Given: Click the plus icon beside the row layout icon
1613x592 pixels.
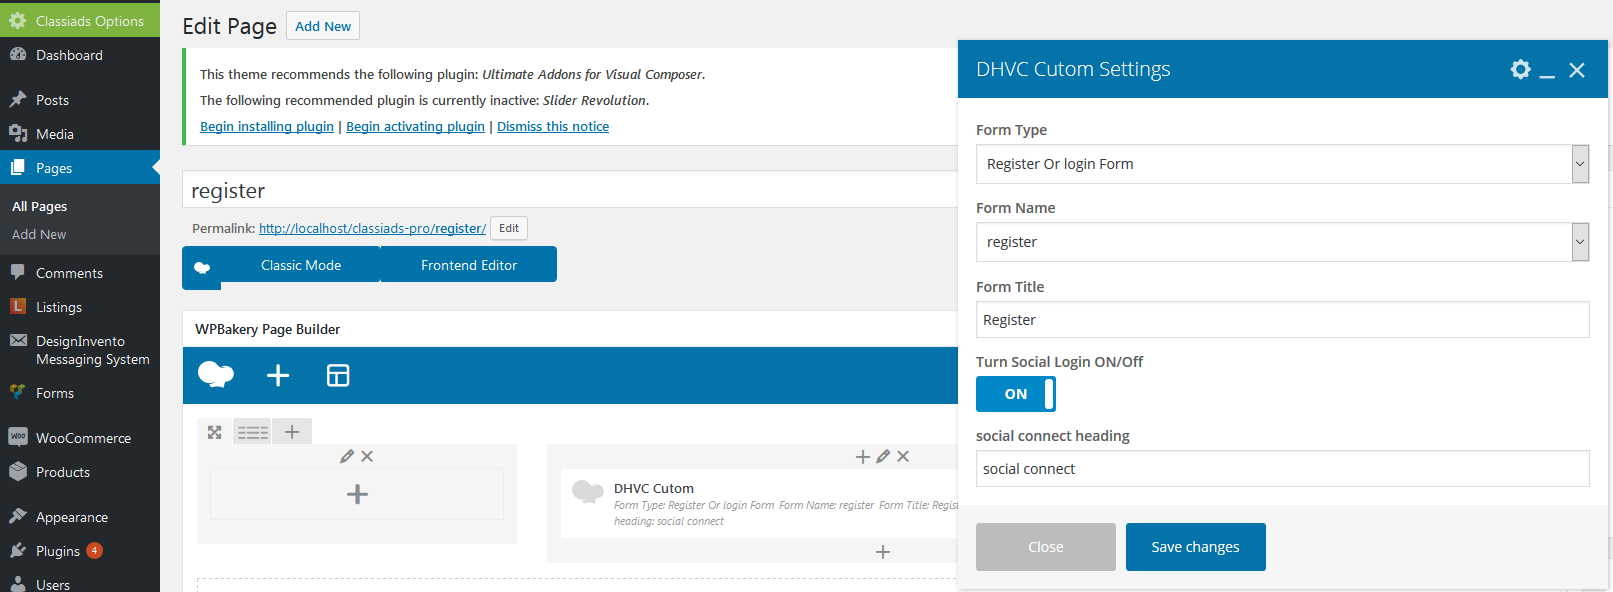Looking at the screenshot, I should [292, 431].
